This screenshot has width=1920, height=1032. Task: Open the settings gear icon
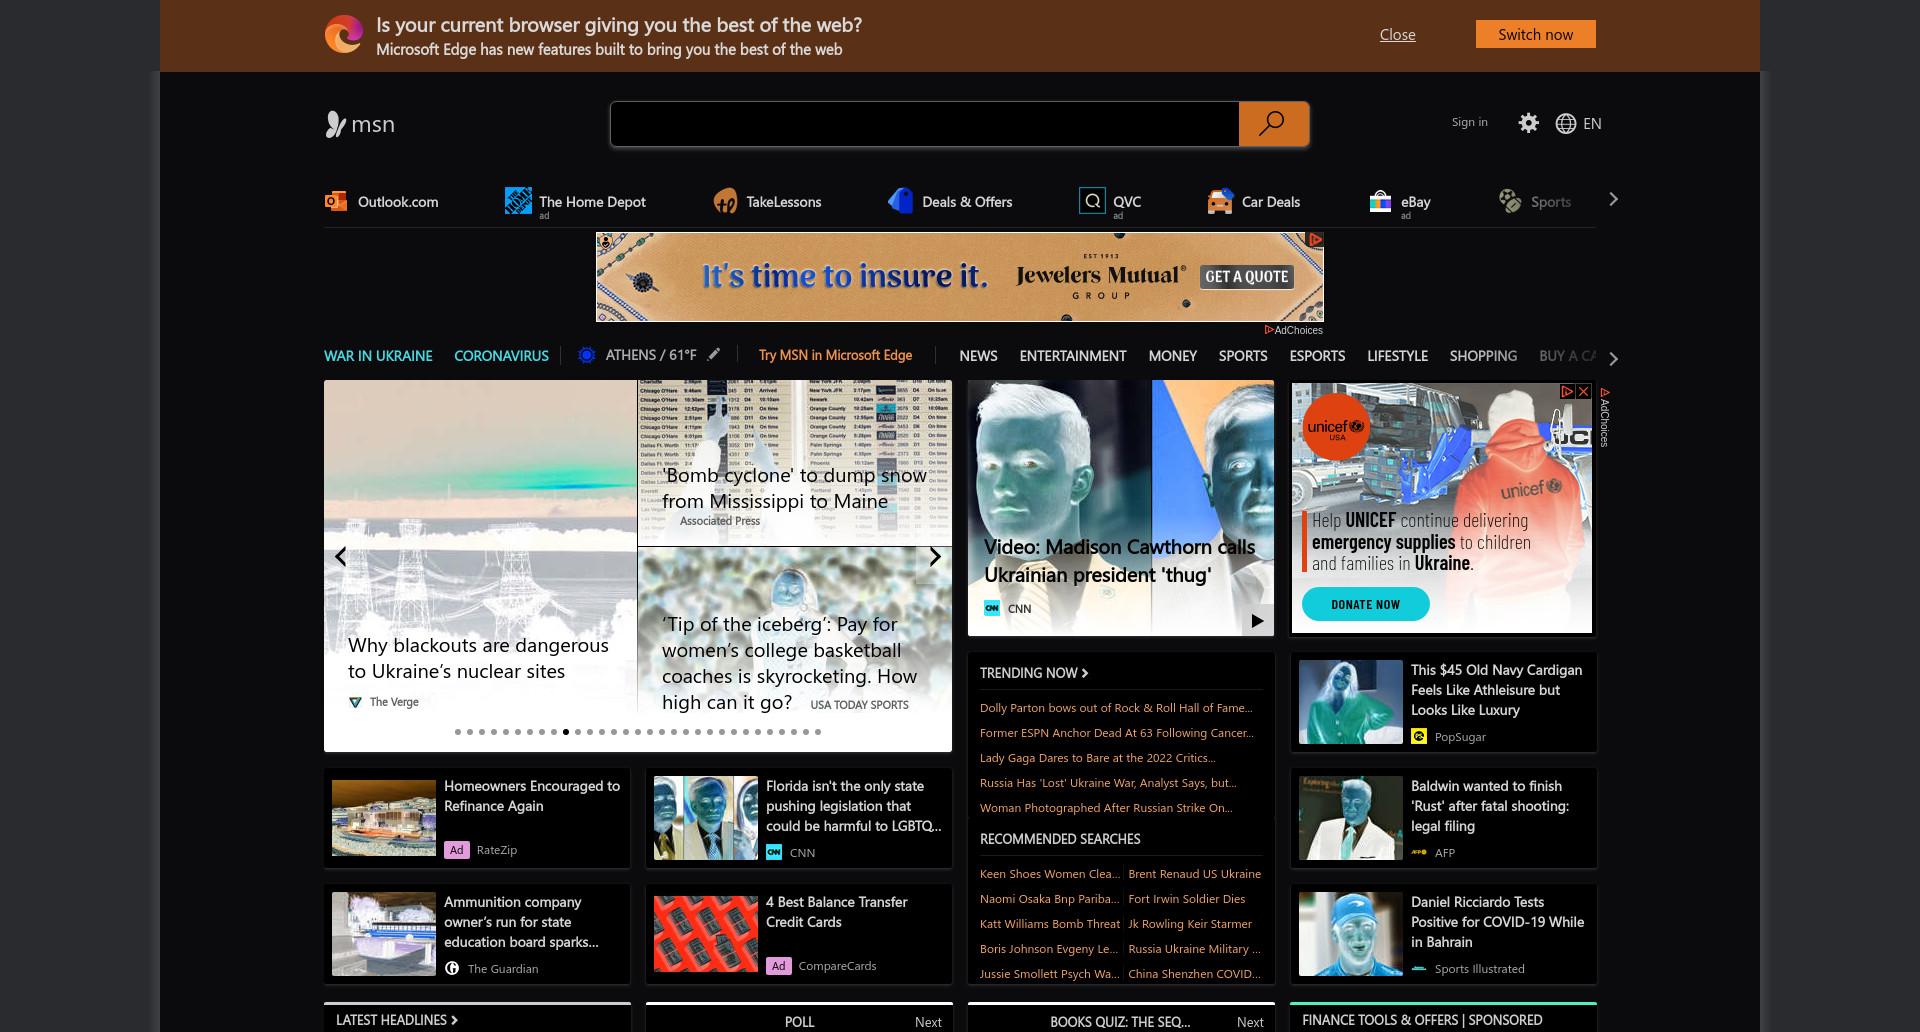1528,123
